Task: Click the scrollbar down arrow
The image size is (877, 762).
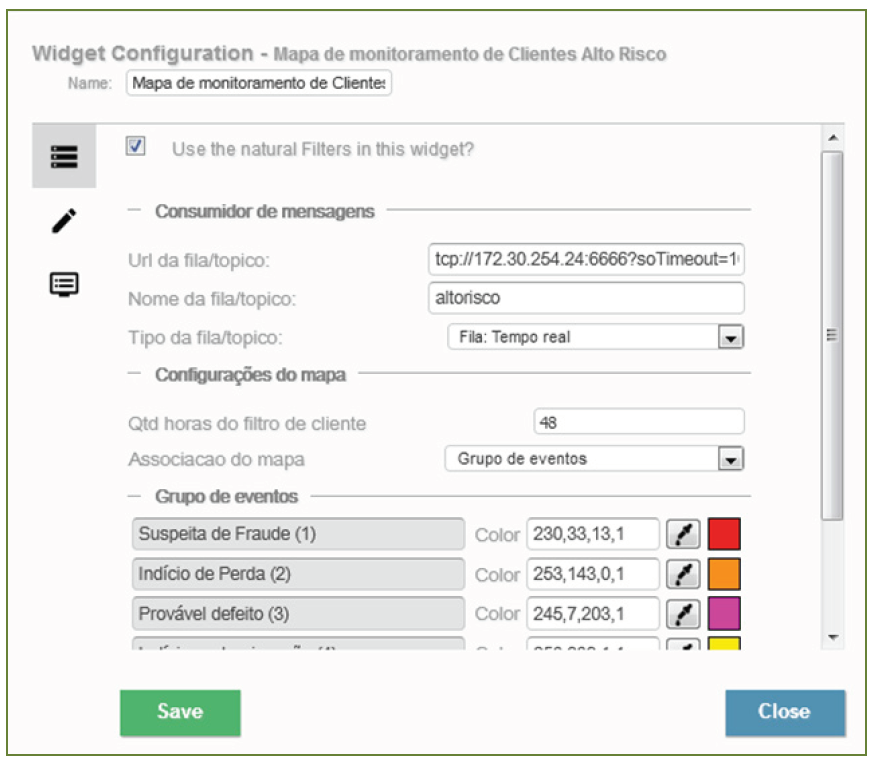Action: point(832,636)
